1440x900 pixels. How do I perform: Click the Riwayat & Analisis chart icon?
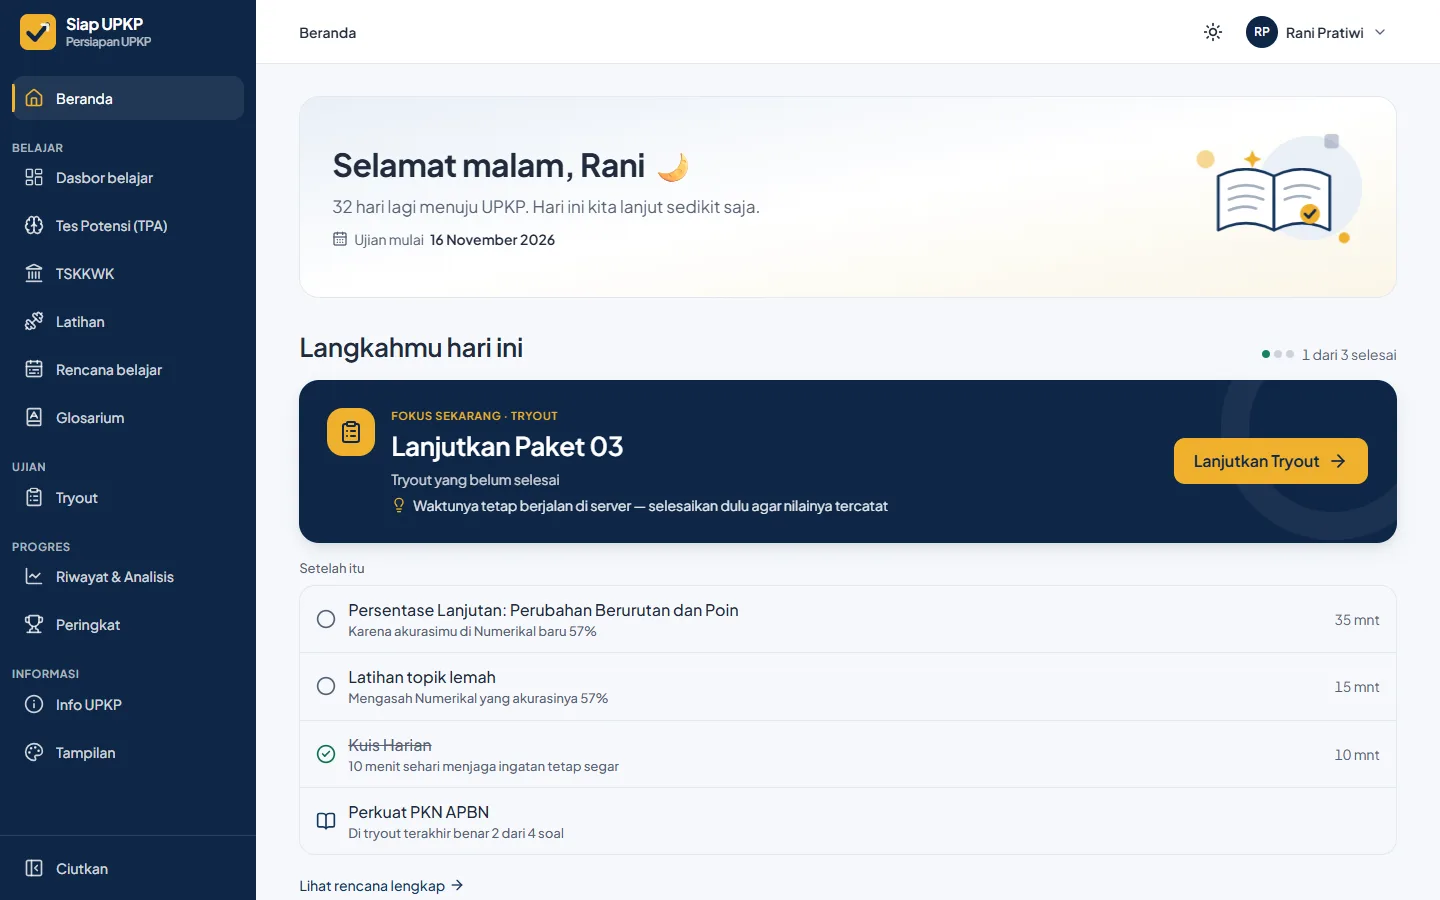(34, 576)
